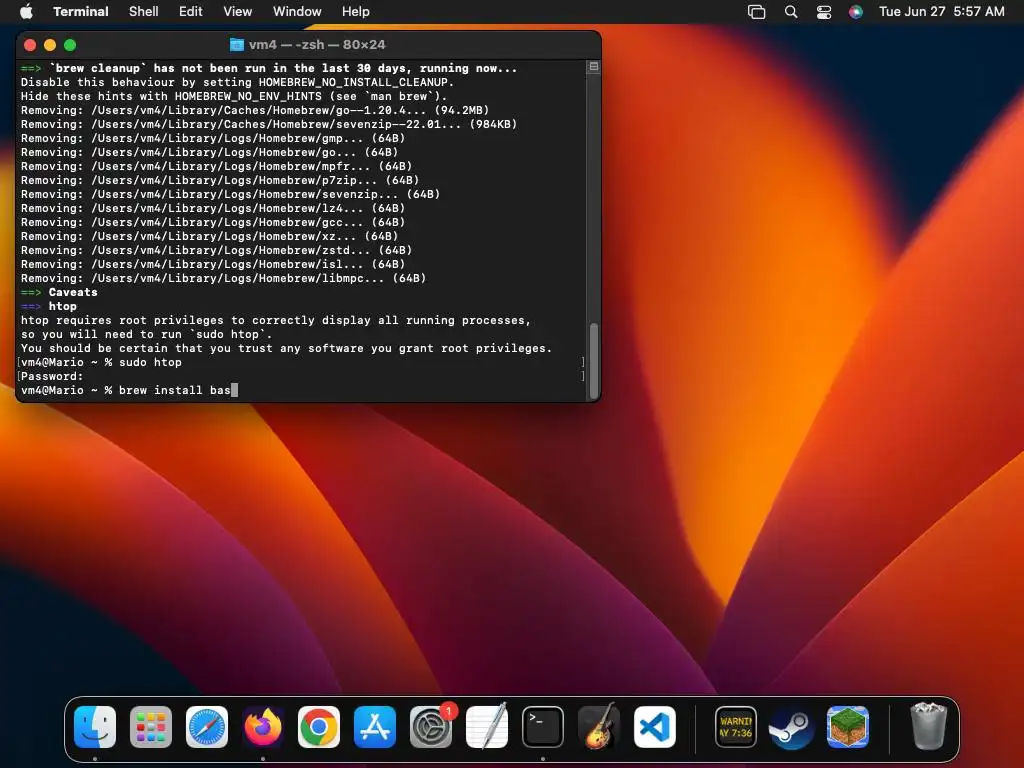The width and height of the screenshot is (1024, 768).
Task: Open Launchpad from the Dock
Action: pyautogui.click(x=151, y=726)
